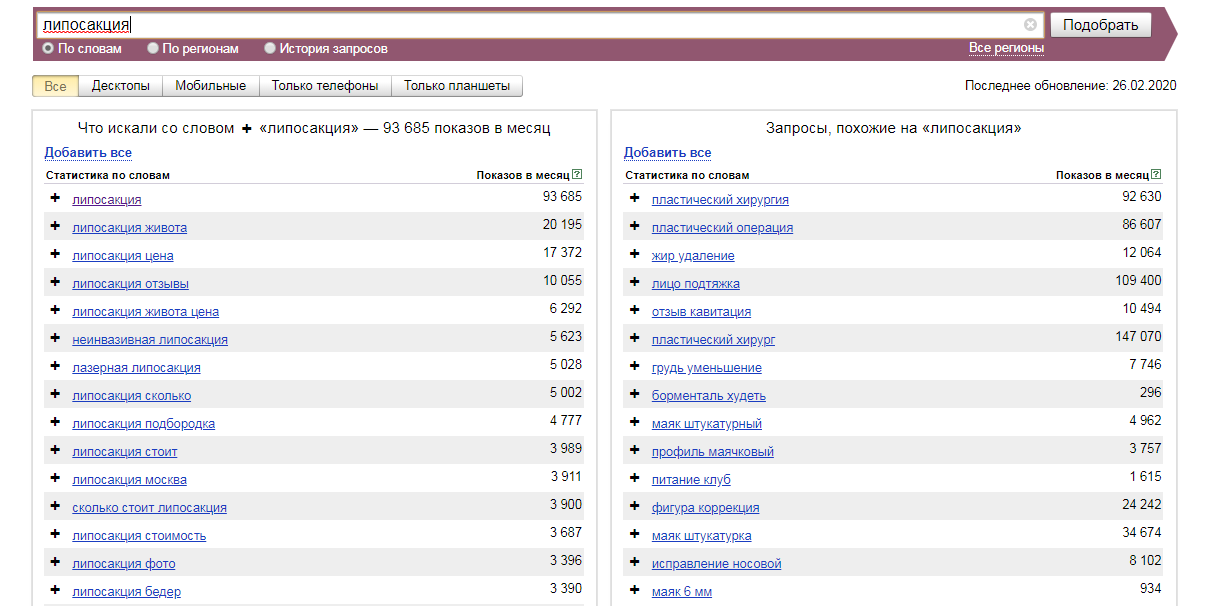Open help icon beside left Показов в месяц

tap(577, 175)
